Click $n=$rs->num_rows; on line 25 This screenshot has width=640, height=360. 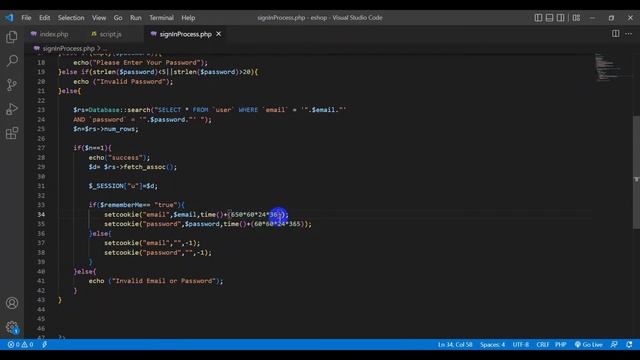(106, 129)
